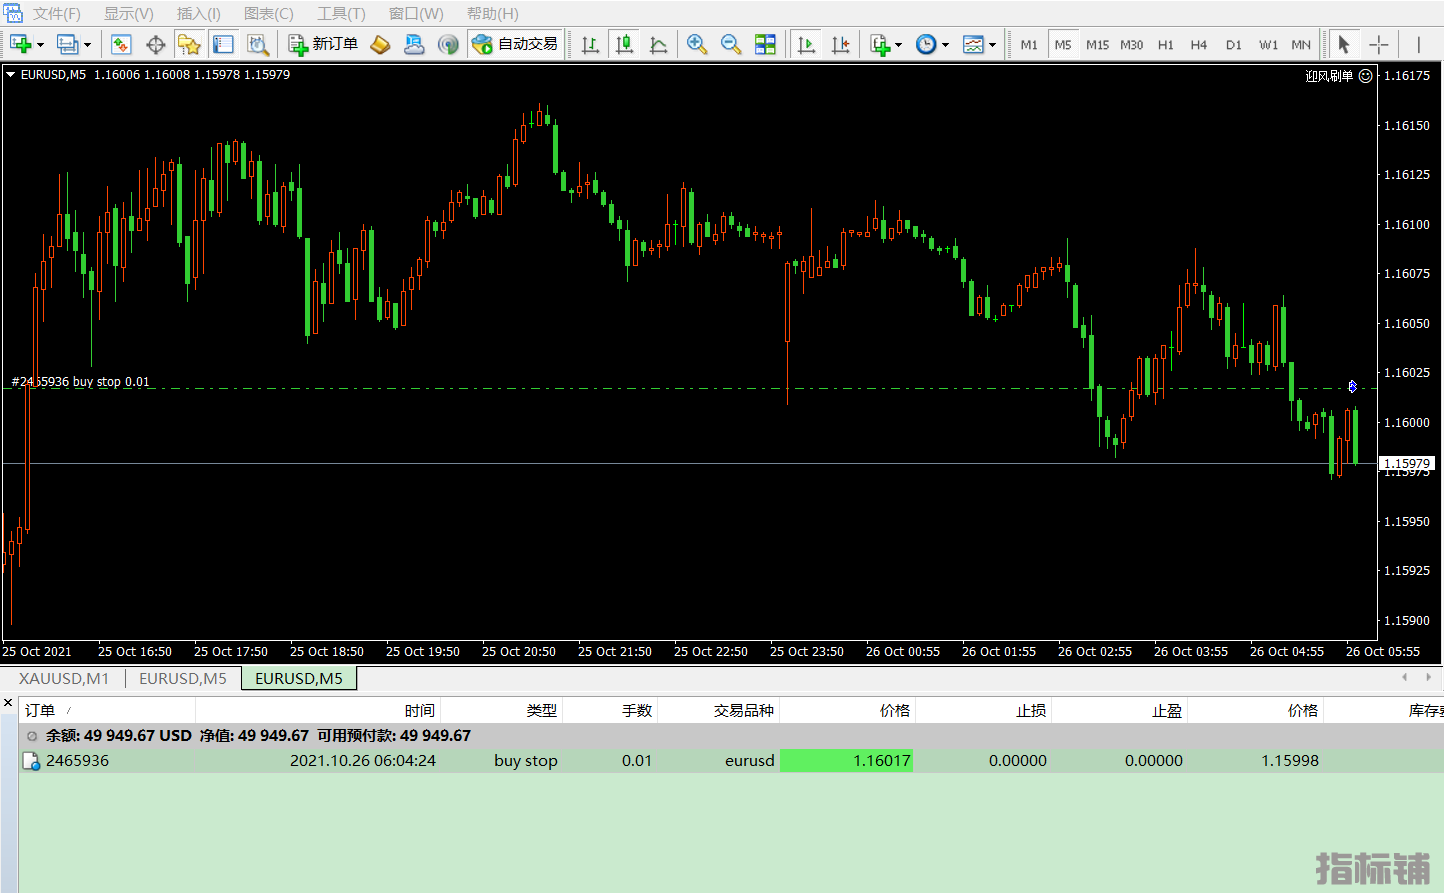The width and height of the screenshot is (1444, 893).
Task: Select the crosshair cursor tool
Action: coord(1379,44)
